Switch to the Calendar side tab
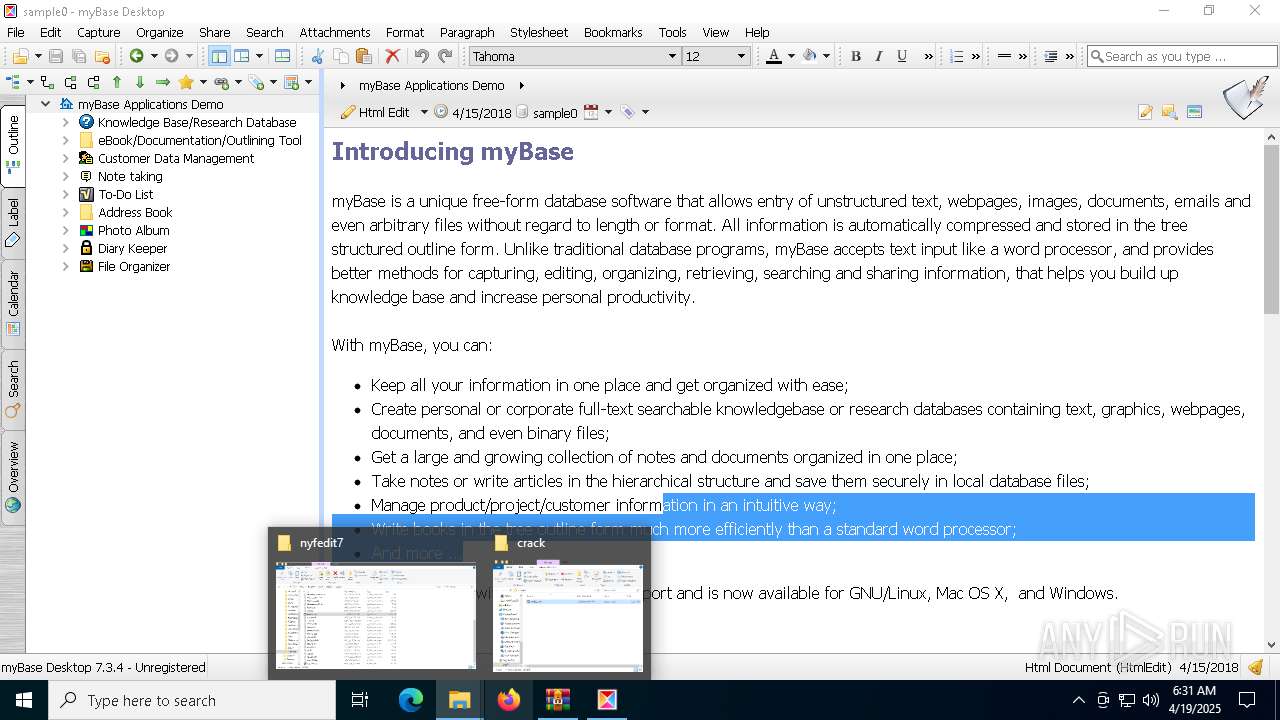Image resolution: width=1280 pixels, height=720 pixels. pos(13,302)
